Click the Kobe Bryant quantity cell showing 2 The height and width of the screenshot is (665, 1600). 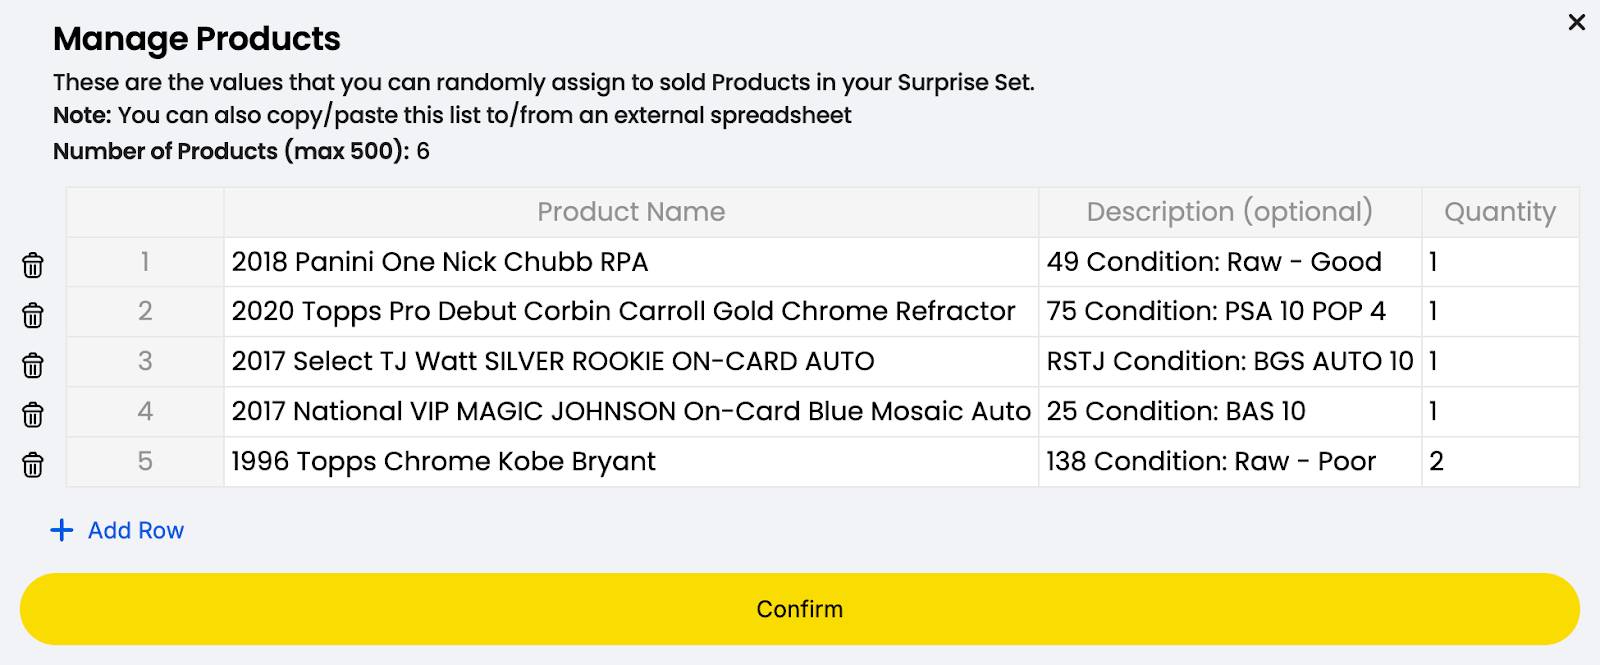(1499, 462)
